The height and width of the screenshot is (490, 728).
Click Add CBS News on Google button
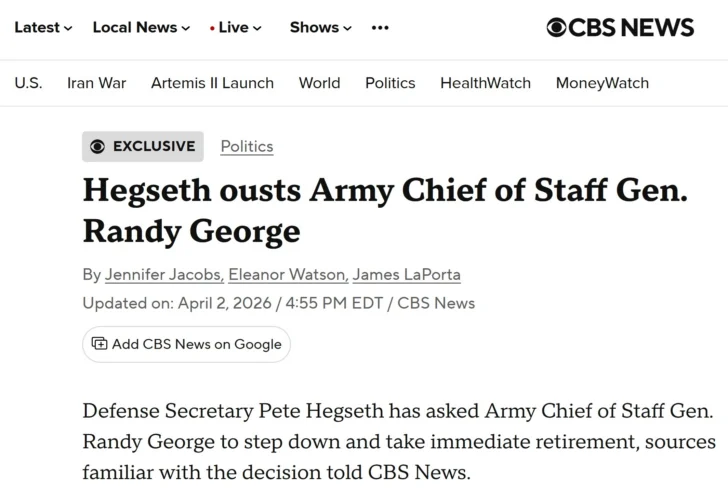point(186,344)
